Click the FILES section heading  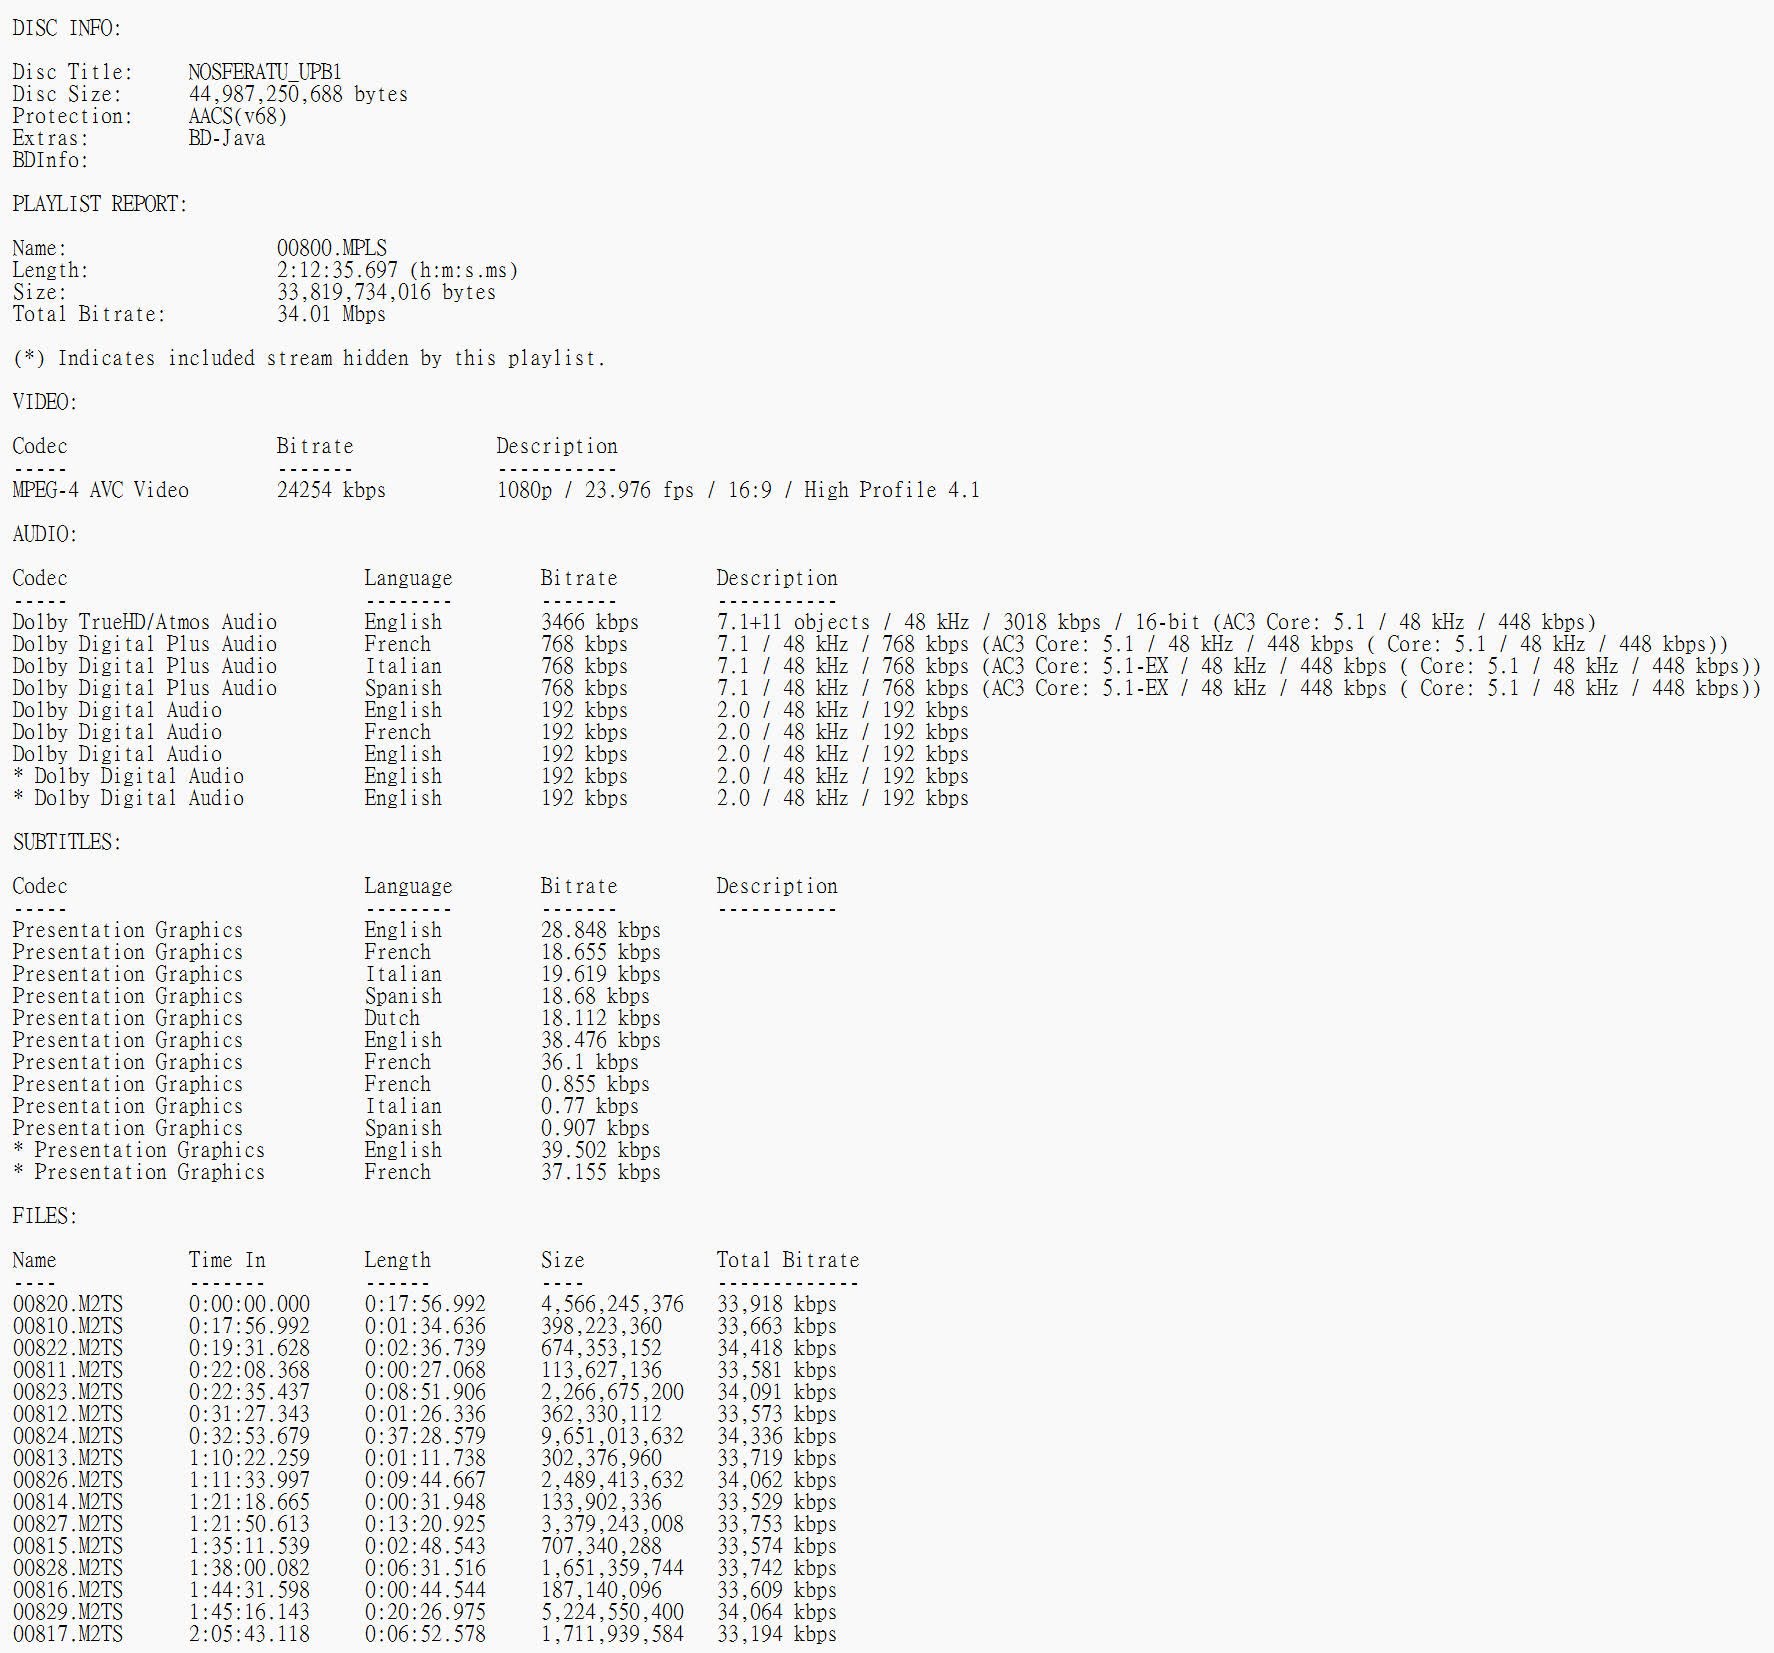[x=45, y=1216]
